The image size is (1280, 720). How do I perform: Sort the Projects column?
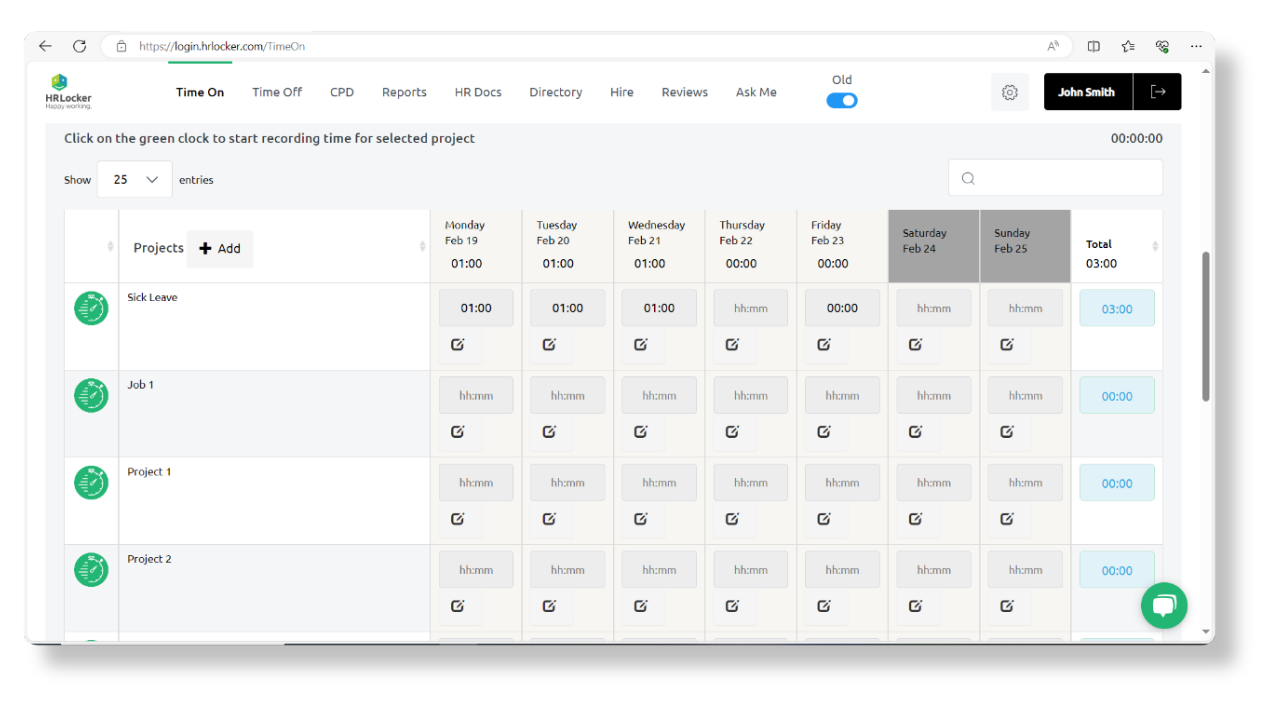tap(421, 247)
